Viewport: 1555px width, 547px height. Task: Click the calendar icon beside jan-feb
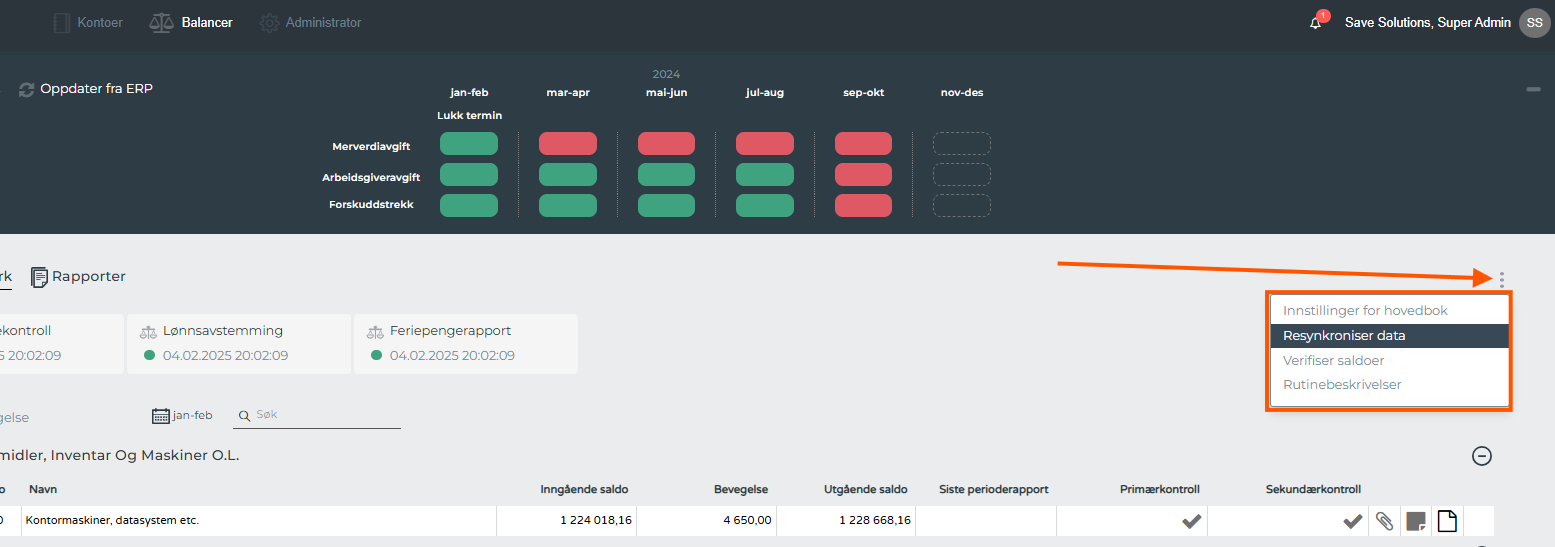click(160, 416)
